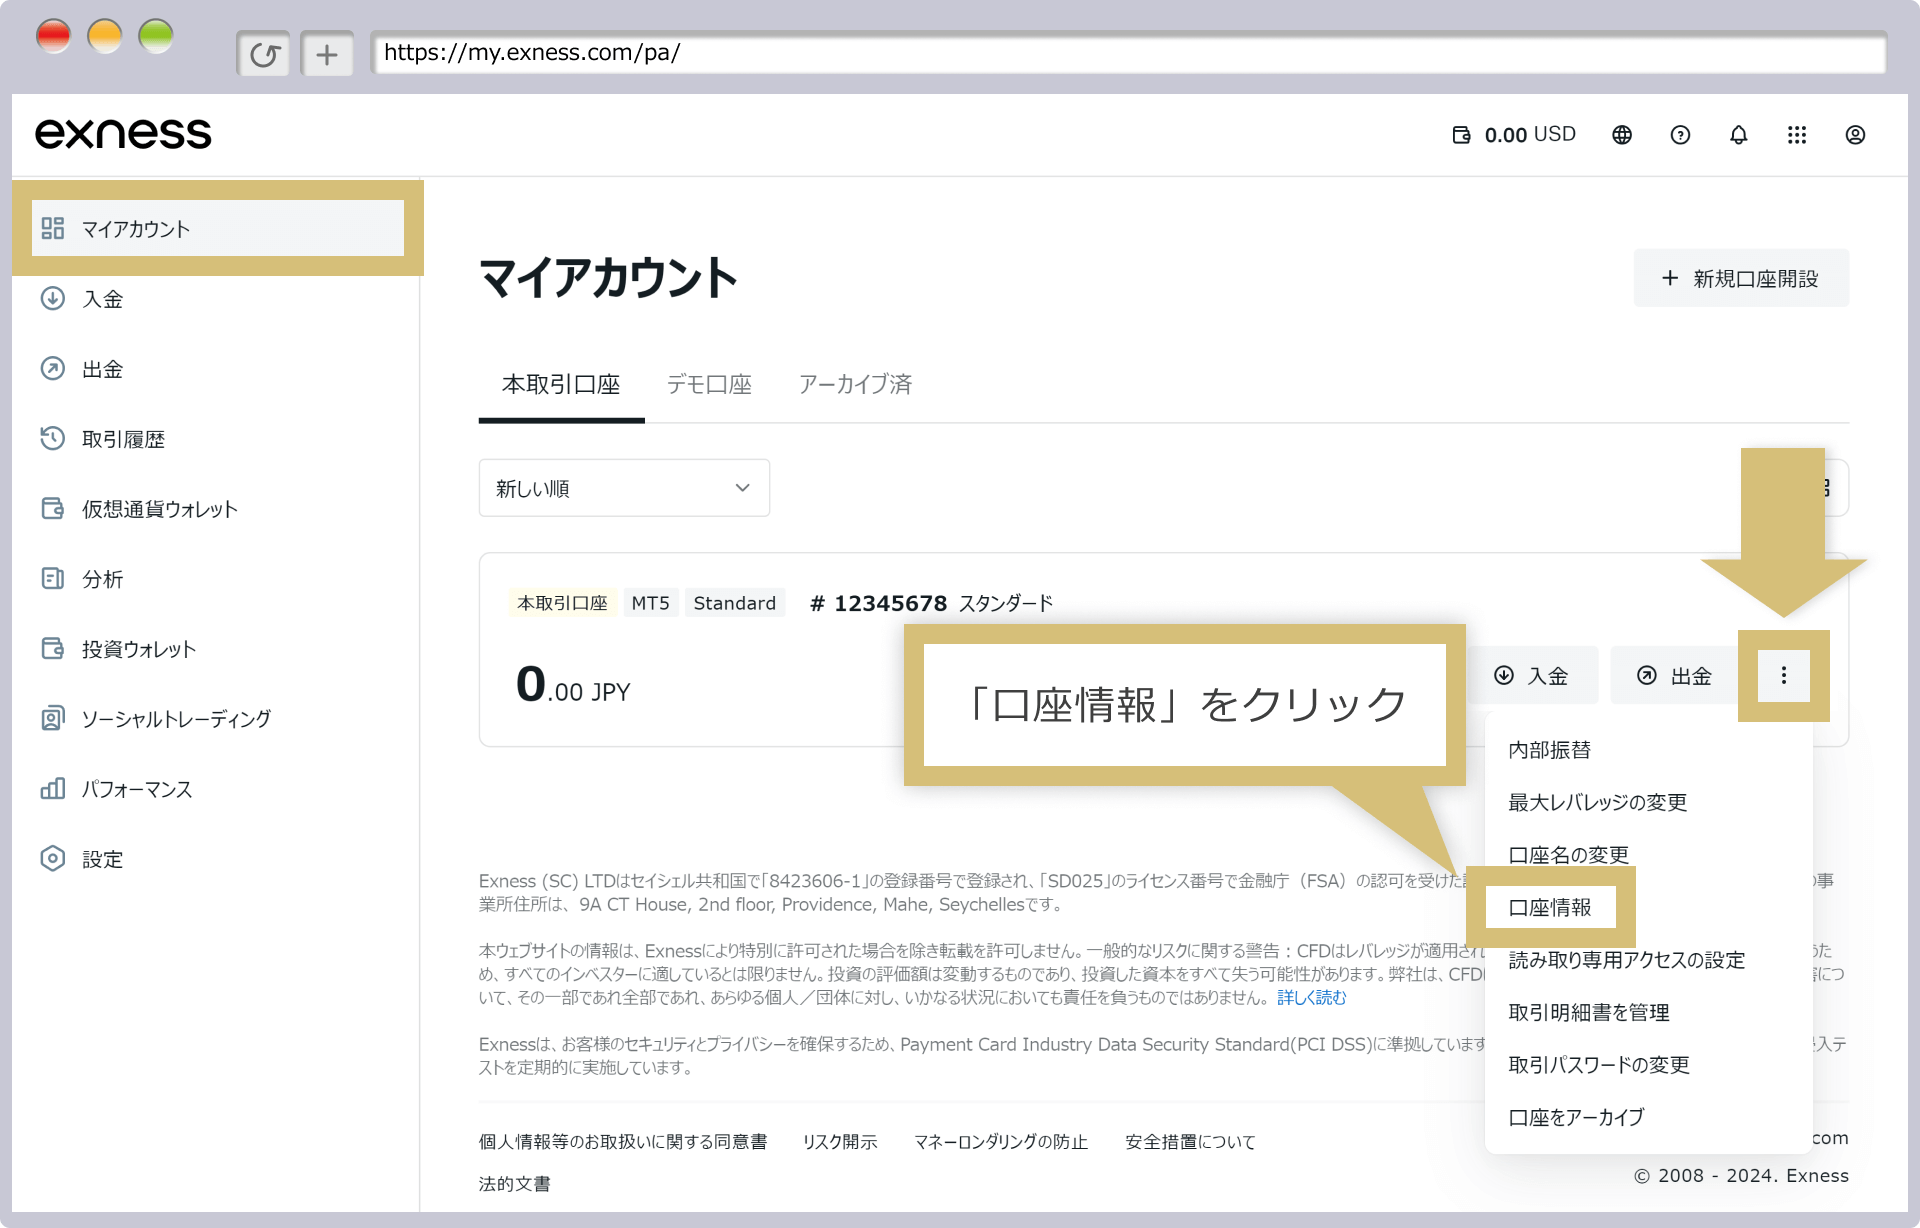Open the help question mark icon
The width and height of the screenshot is (1920, 1228).
pyautogui.click(x=1680, y=135)
